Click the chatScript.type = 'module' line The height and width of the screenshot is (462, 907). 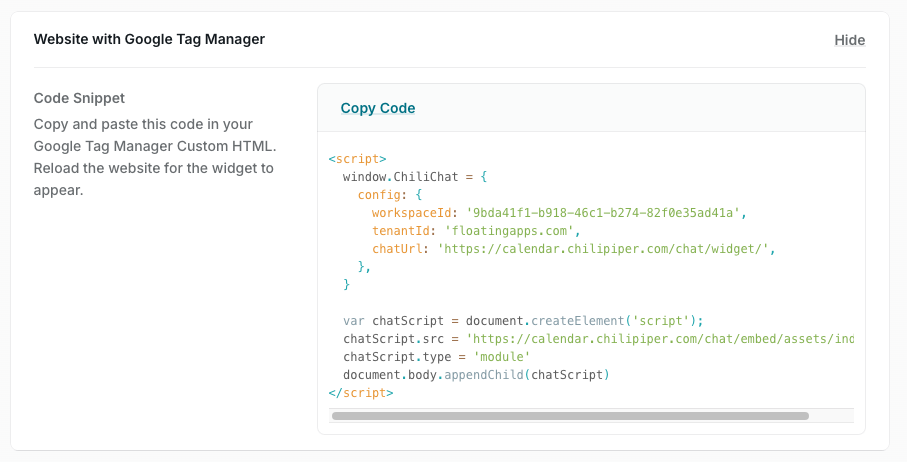(x=437, y=357)
